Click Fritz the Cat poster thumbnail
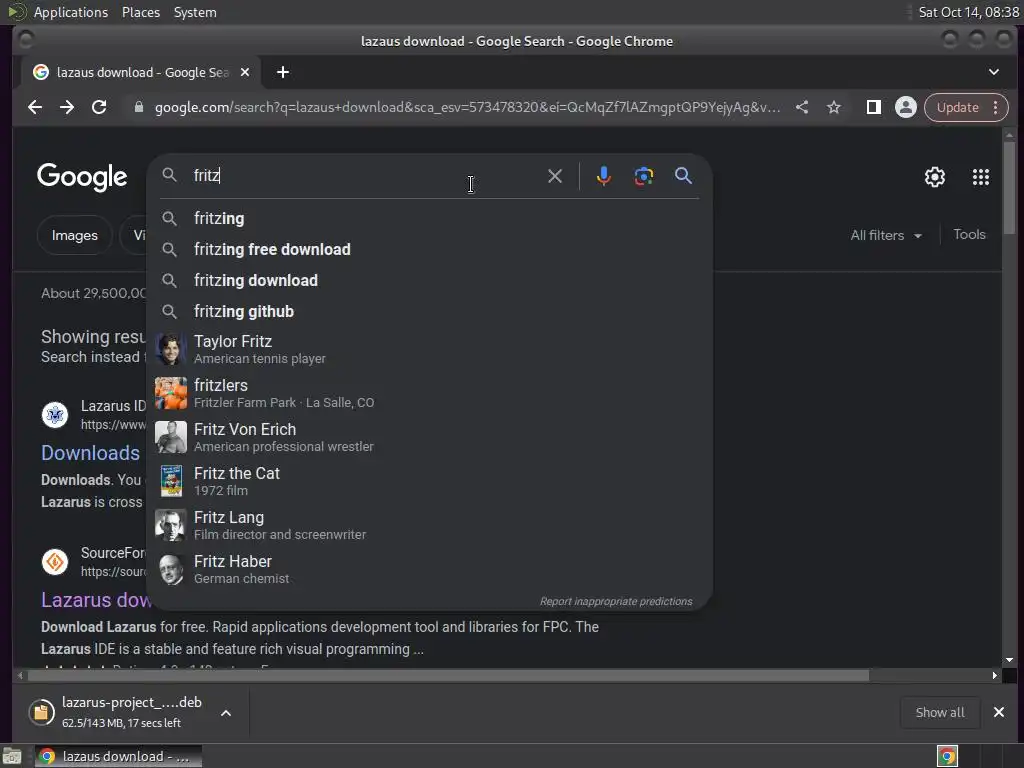The image size is (1024, 768). pos(170,481)
